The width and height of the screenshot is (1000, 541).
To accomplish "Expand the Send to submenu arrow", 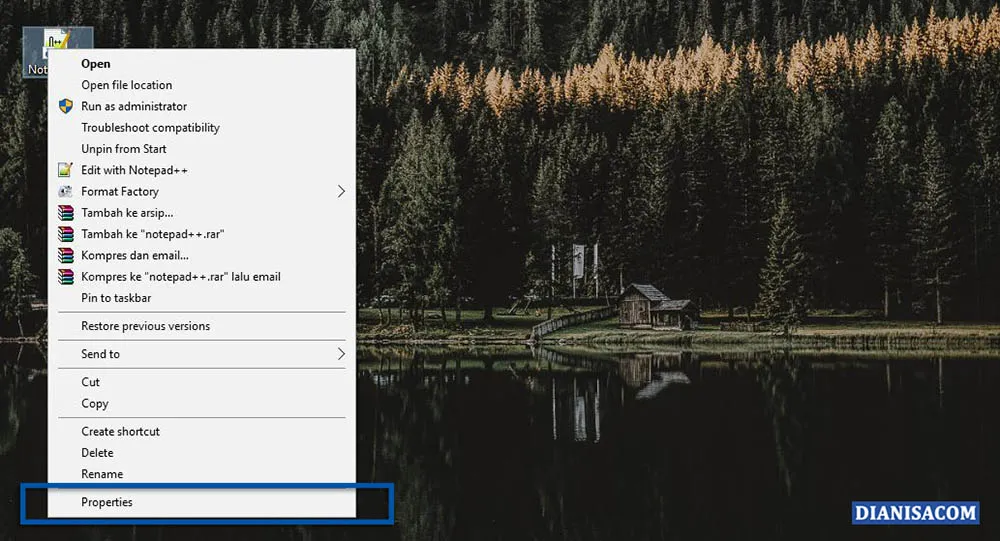I will [x=341, y=353].
